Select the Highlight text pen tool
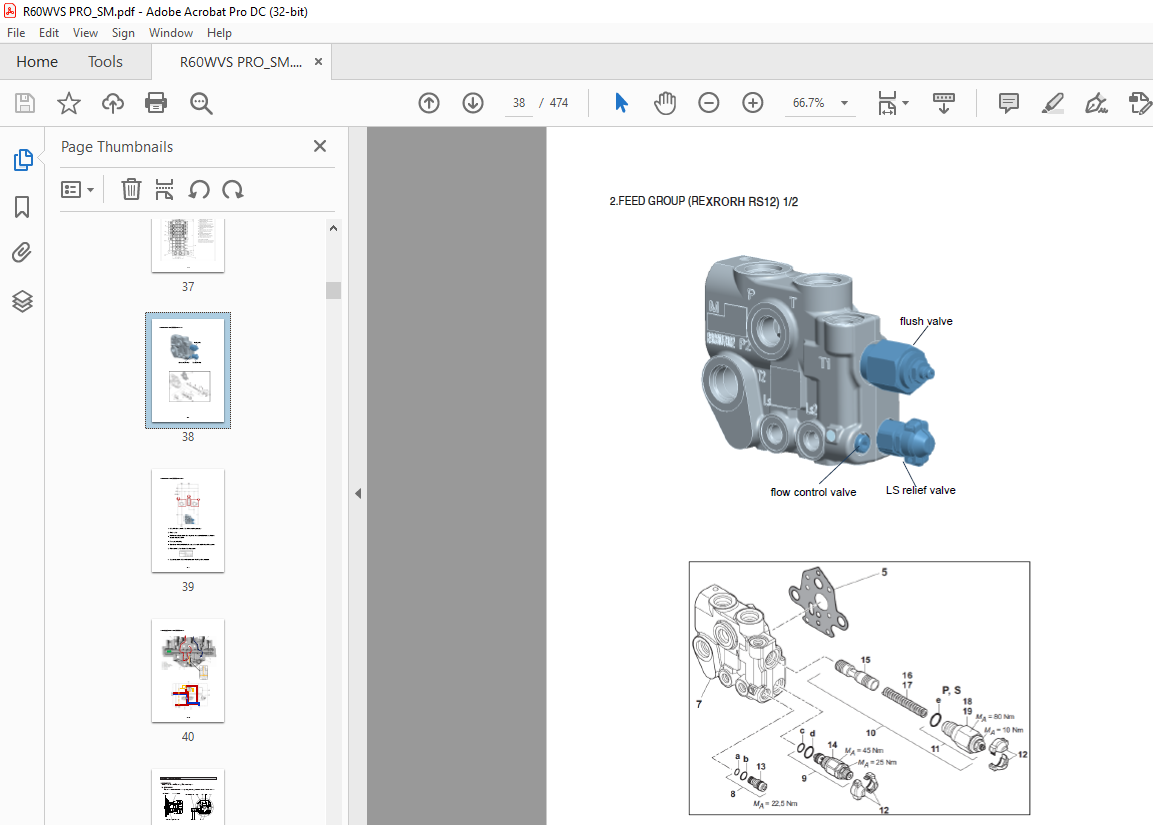Image resolution: width=1153 pixels, height=825 pixels. pyautogui.click(x=1052, y=103)
